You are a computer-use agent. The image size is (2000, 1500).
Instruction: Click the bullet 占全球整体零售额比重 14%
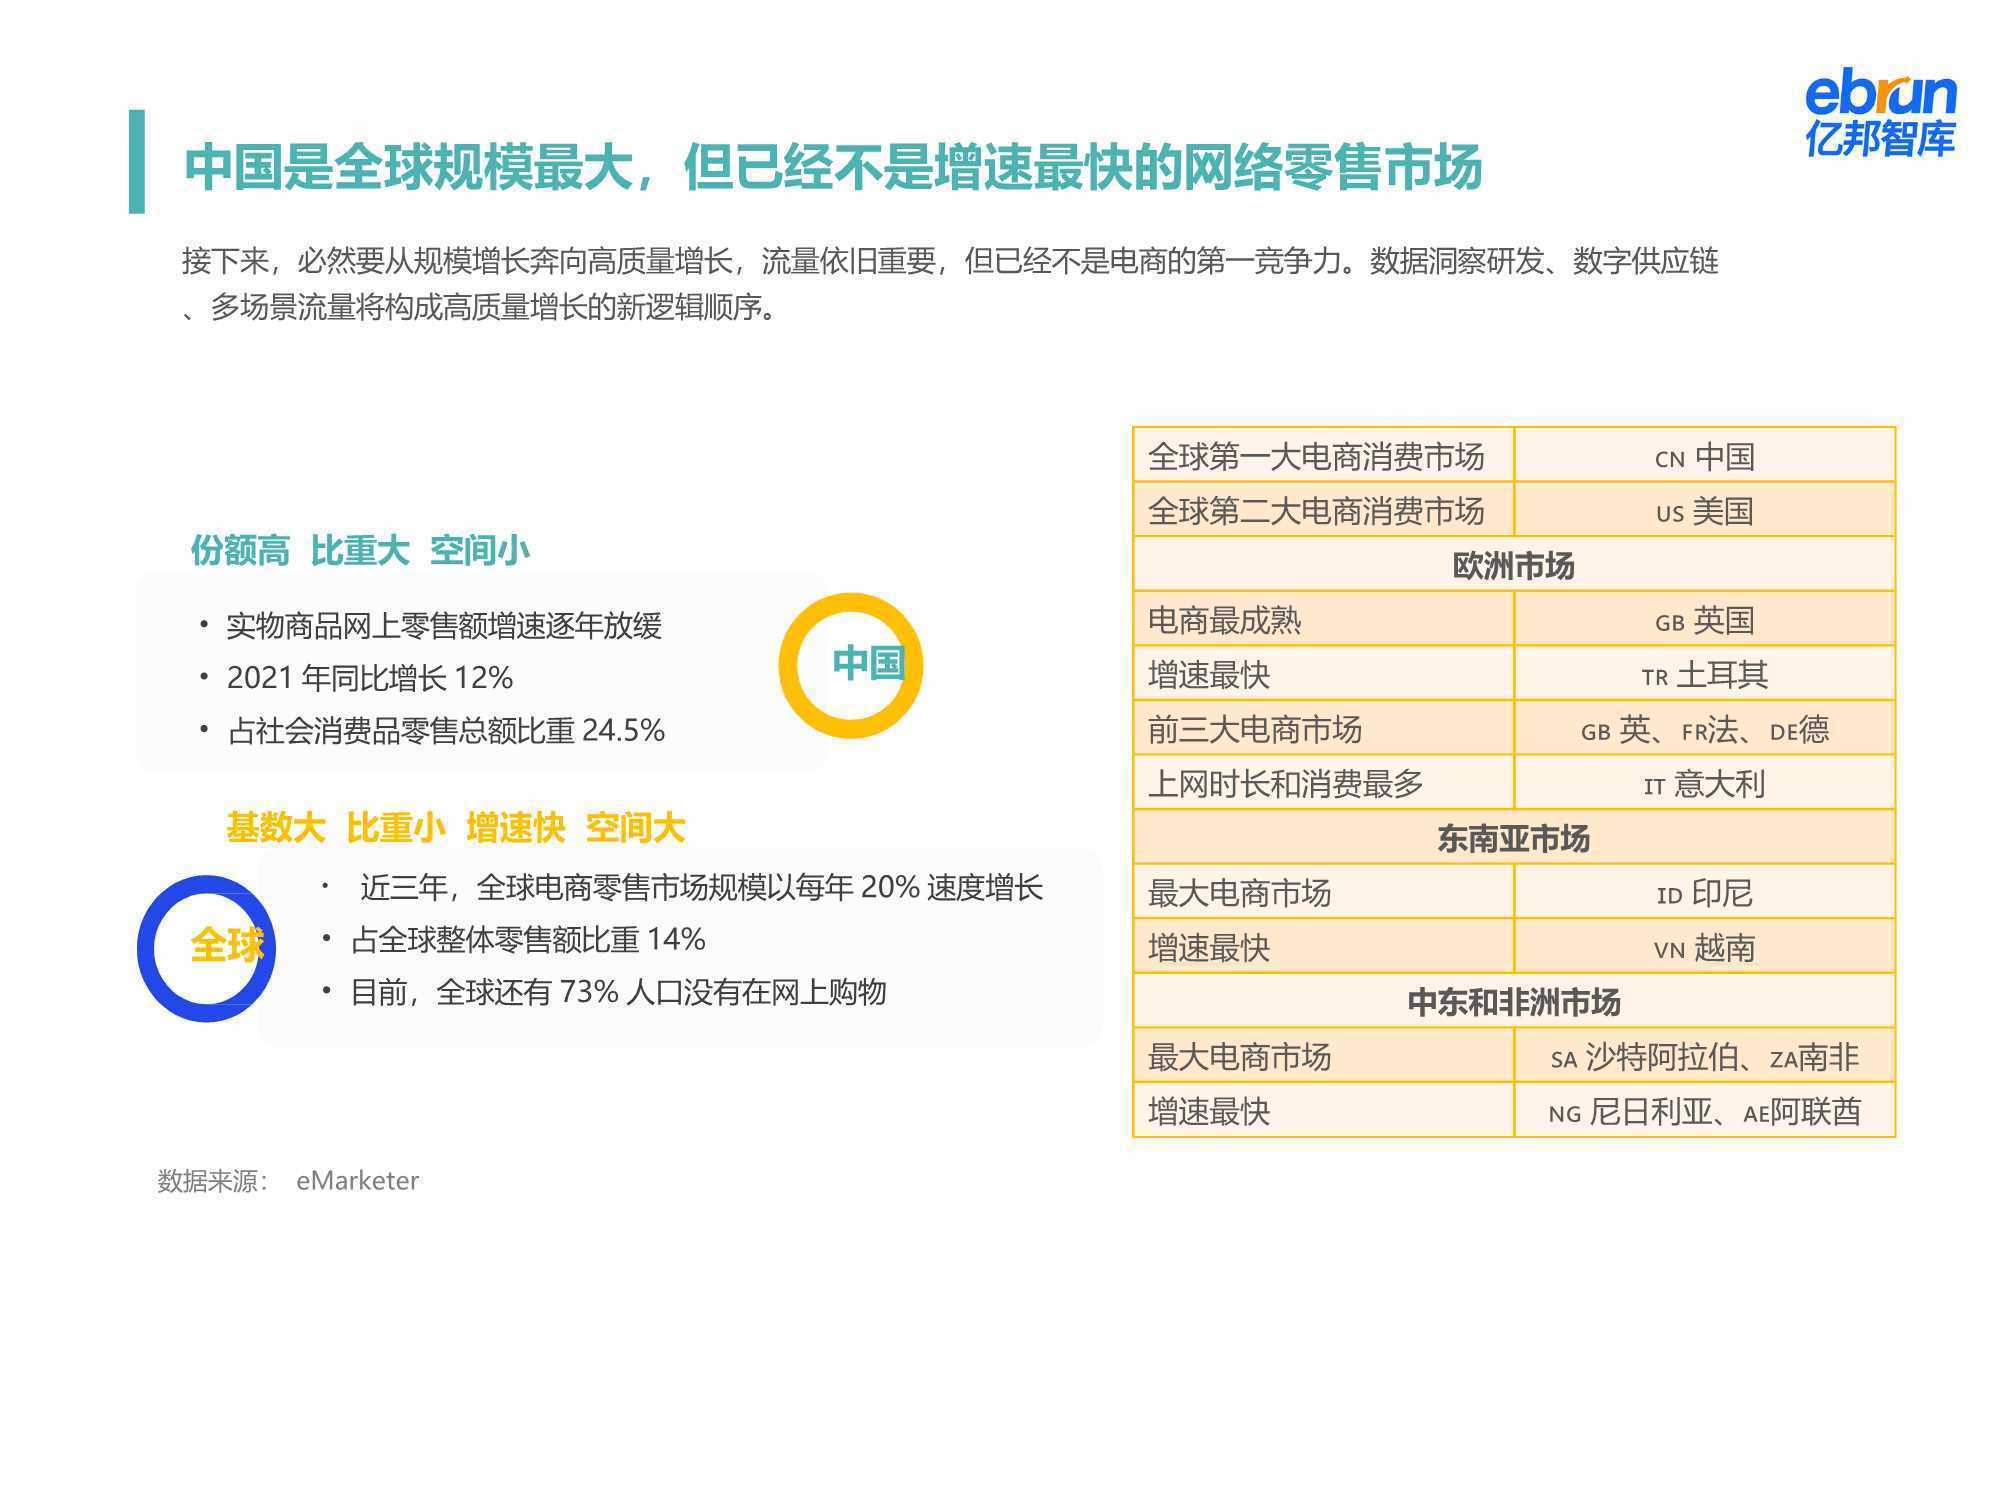[528, 939]
